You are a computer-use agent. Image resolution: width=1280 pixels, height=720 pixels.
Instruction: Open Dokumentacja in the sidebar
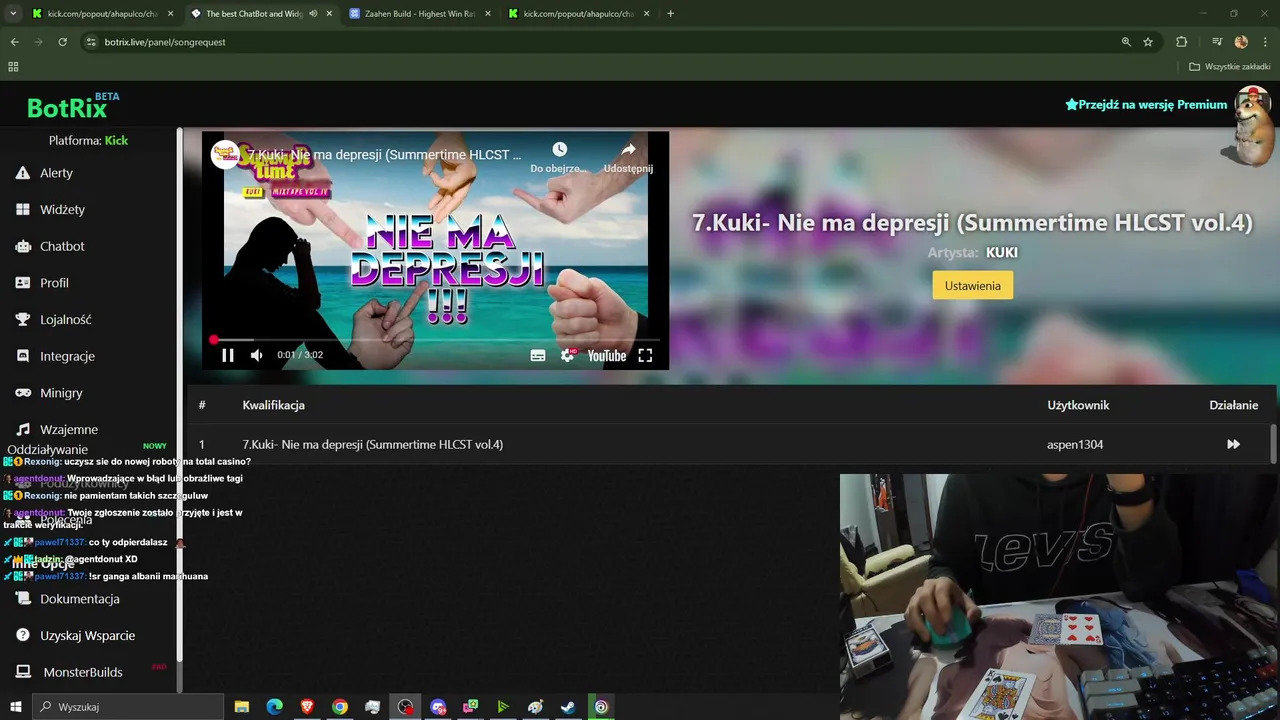[67, 599]
